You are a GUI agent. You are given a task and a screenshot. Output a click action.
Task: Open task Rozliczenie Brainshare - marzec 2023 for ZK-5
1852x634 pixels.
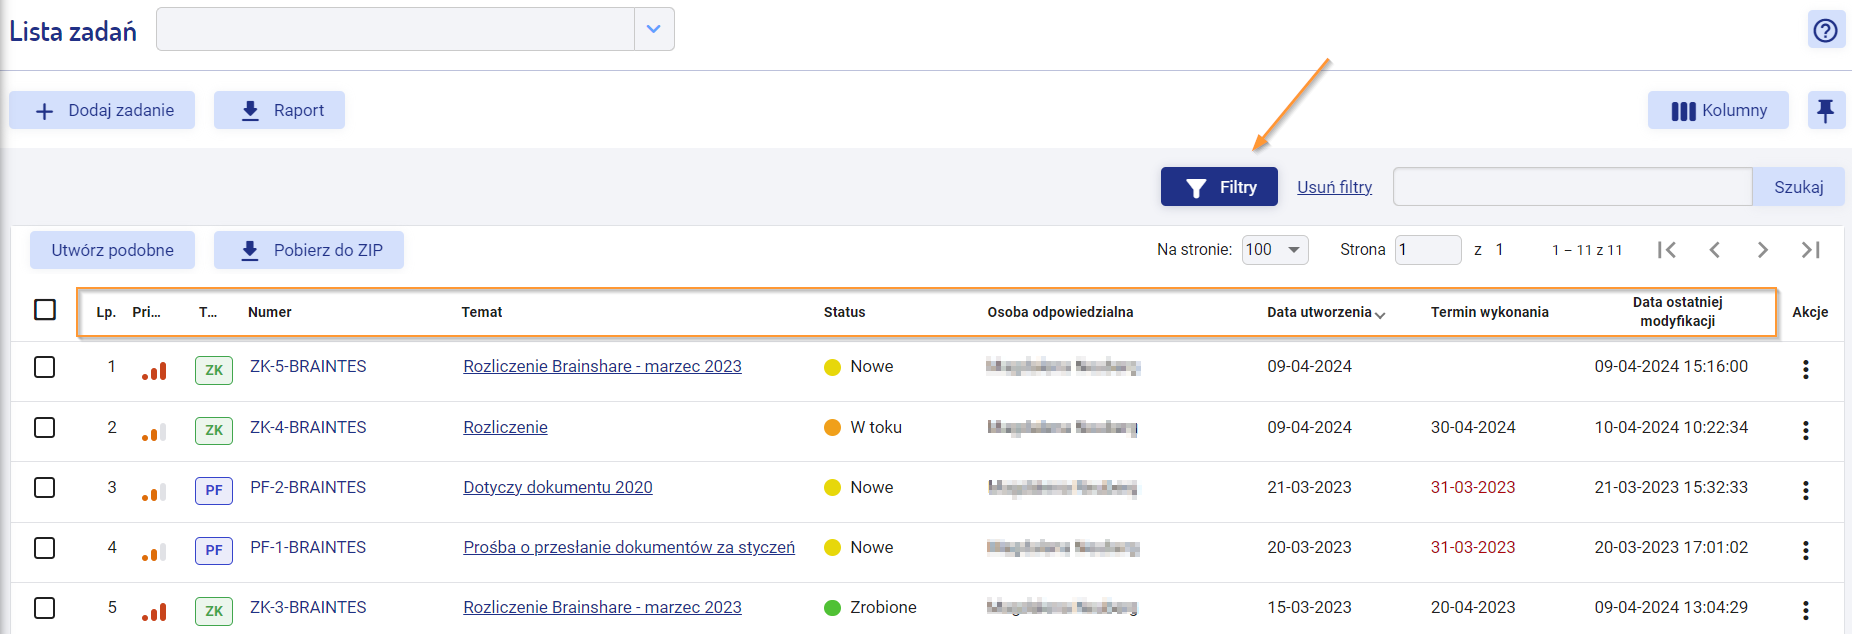coord(602,366)
